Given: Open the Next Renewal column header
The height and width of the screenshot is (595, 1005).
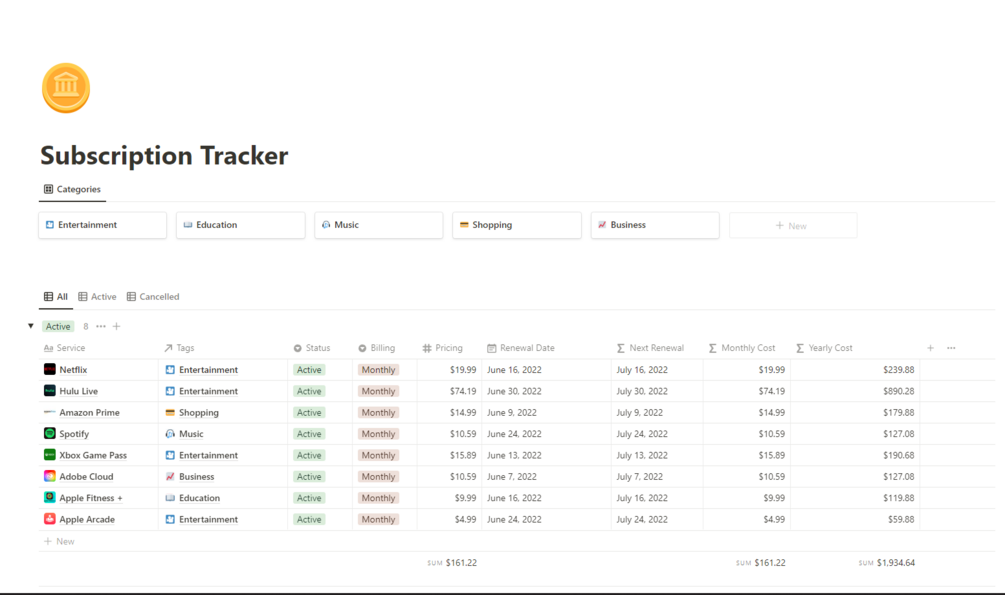Looking at the screenshot, I should pos(650,348).
